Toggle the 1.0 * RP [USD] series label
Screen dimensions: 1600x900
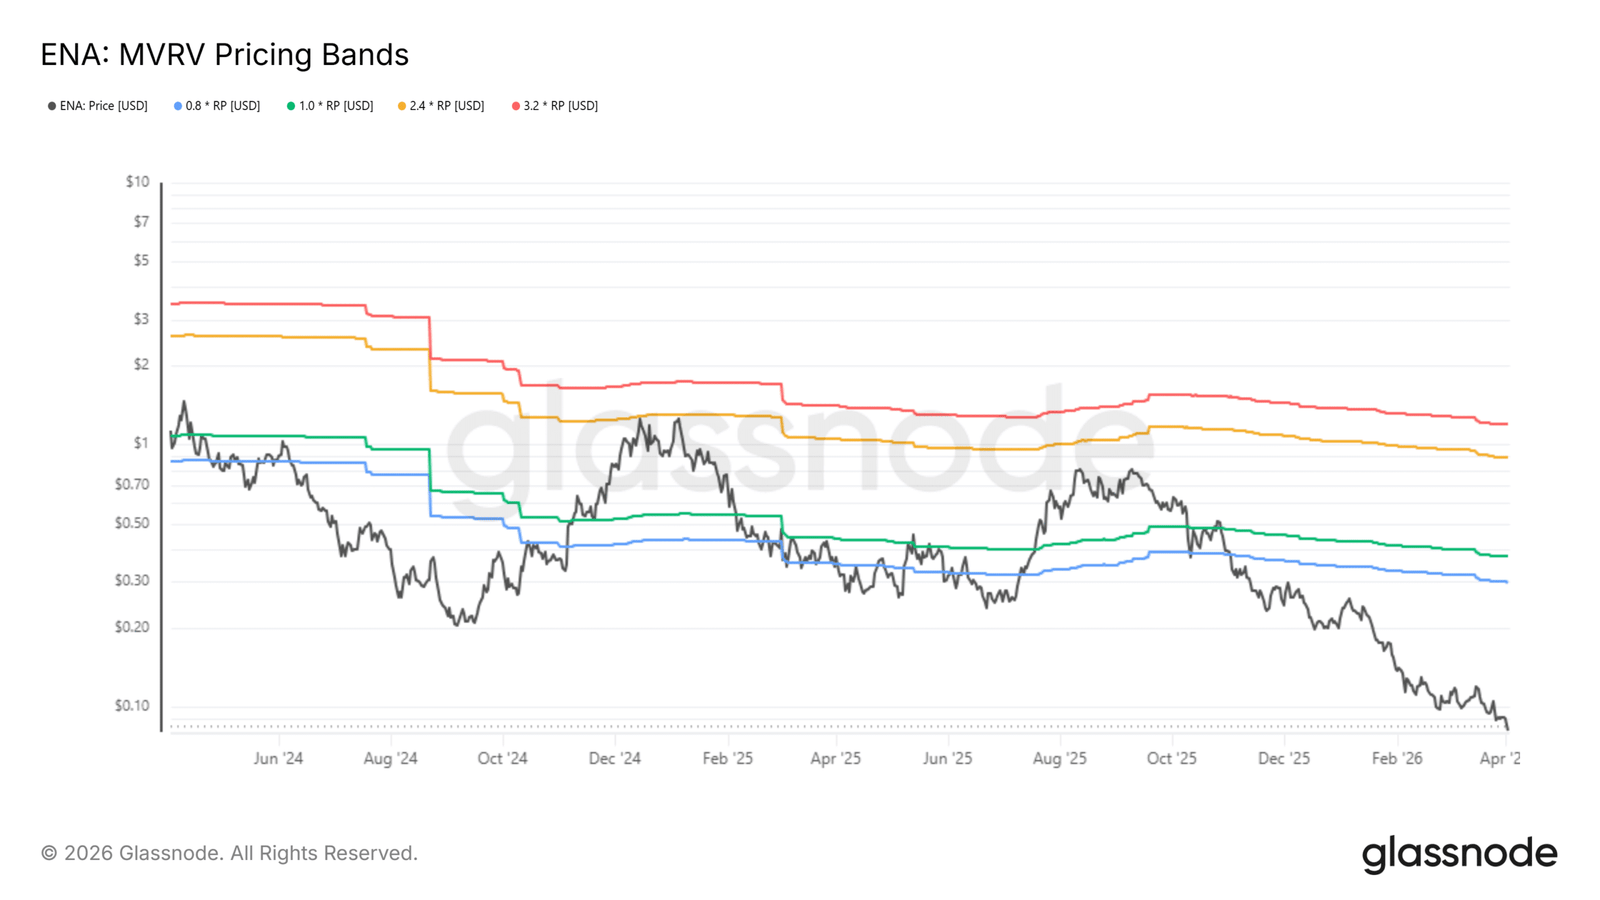tap(336, 106)
